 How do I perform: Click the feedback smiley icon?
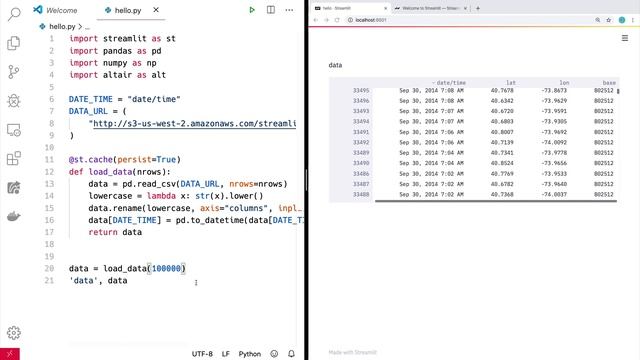click(x=274, y=354)
